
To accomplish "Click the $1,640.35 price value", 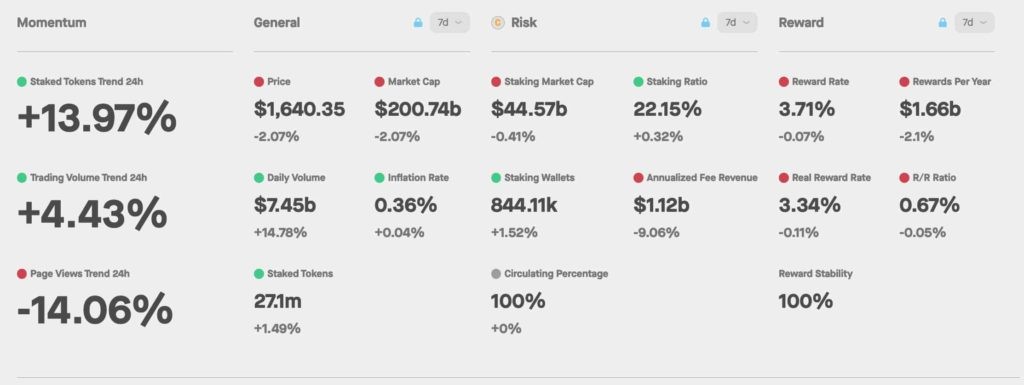I will [x=299, y=109].
